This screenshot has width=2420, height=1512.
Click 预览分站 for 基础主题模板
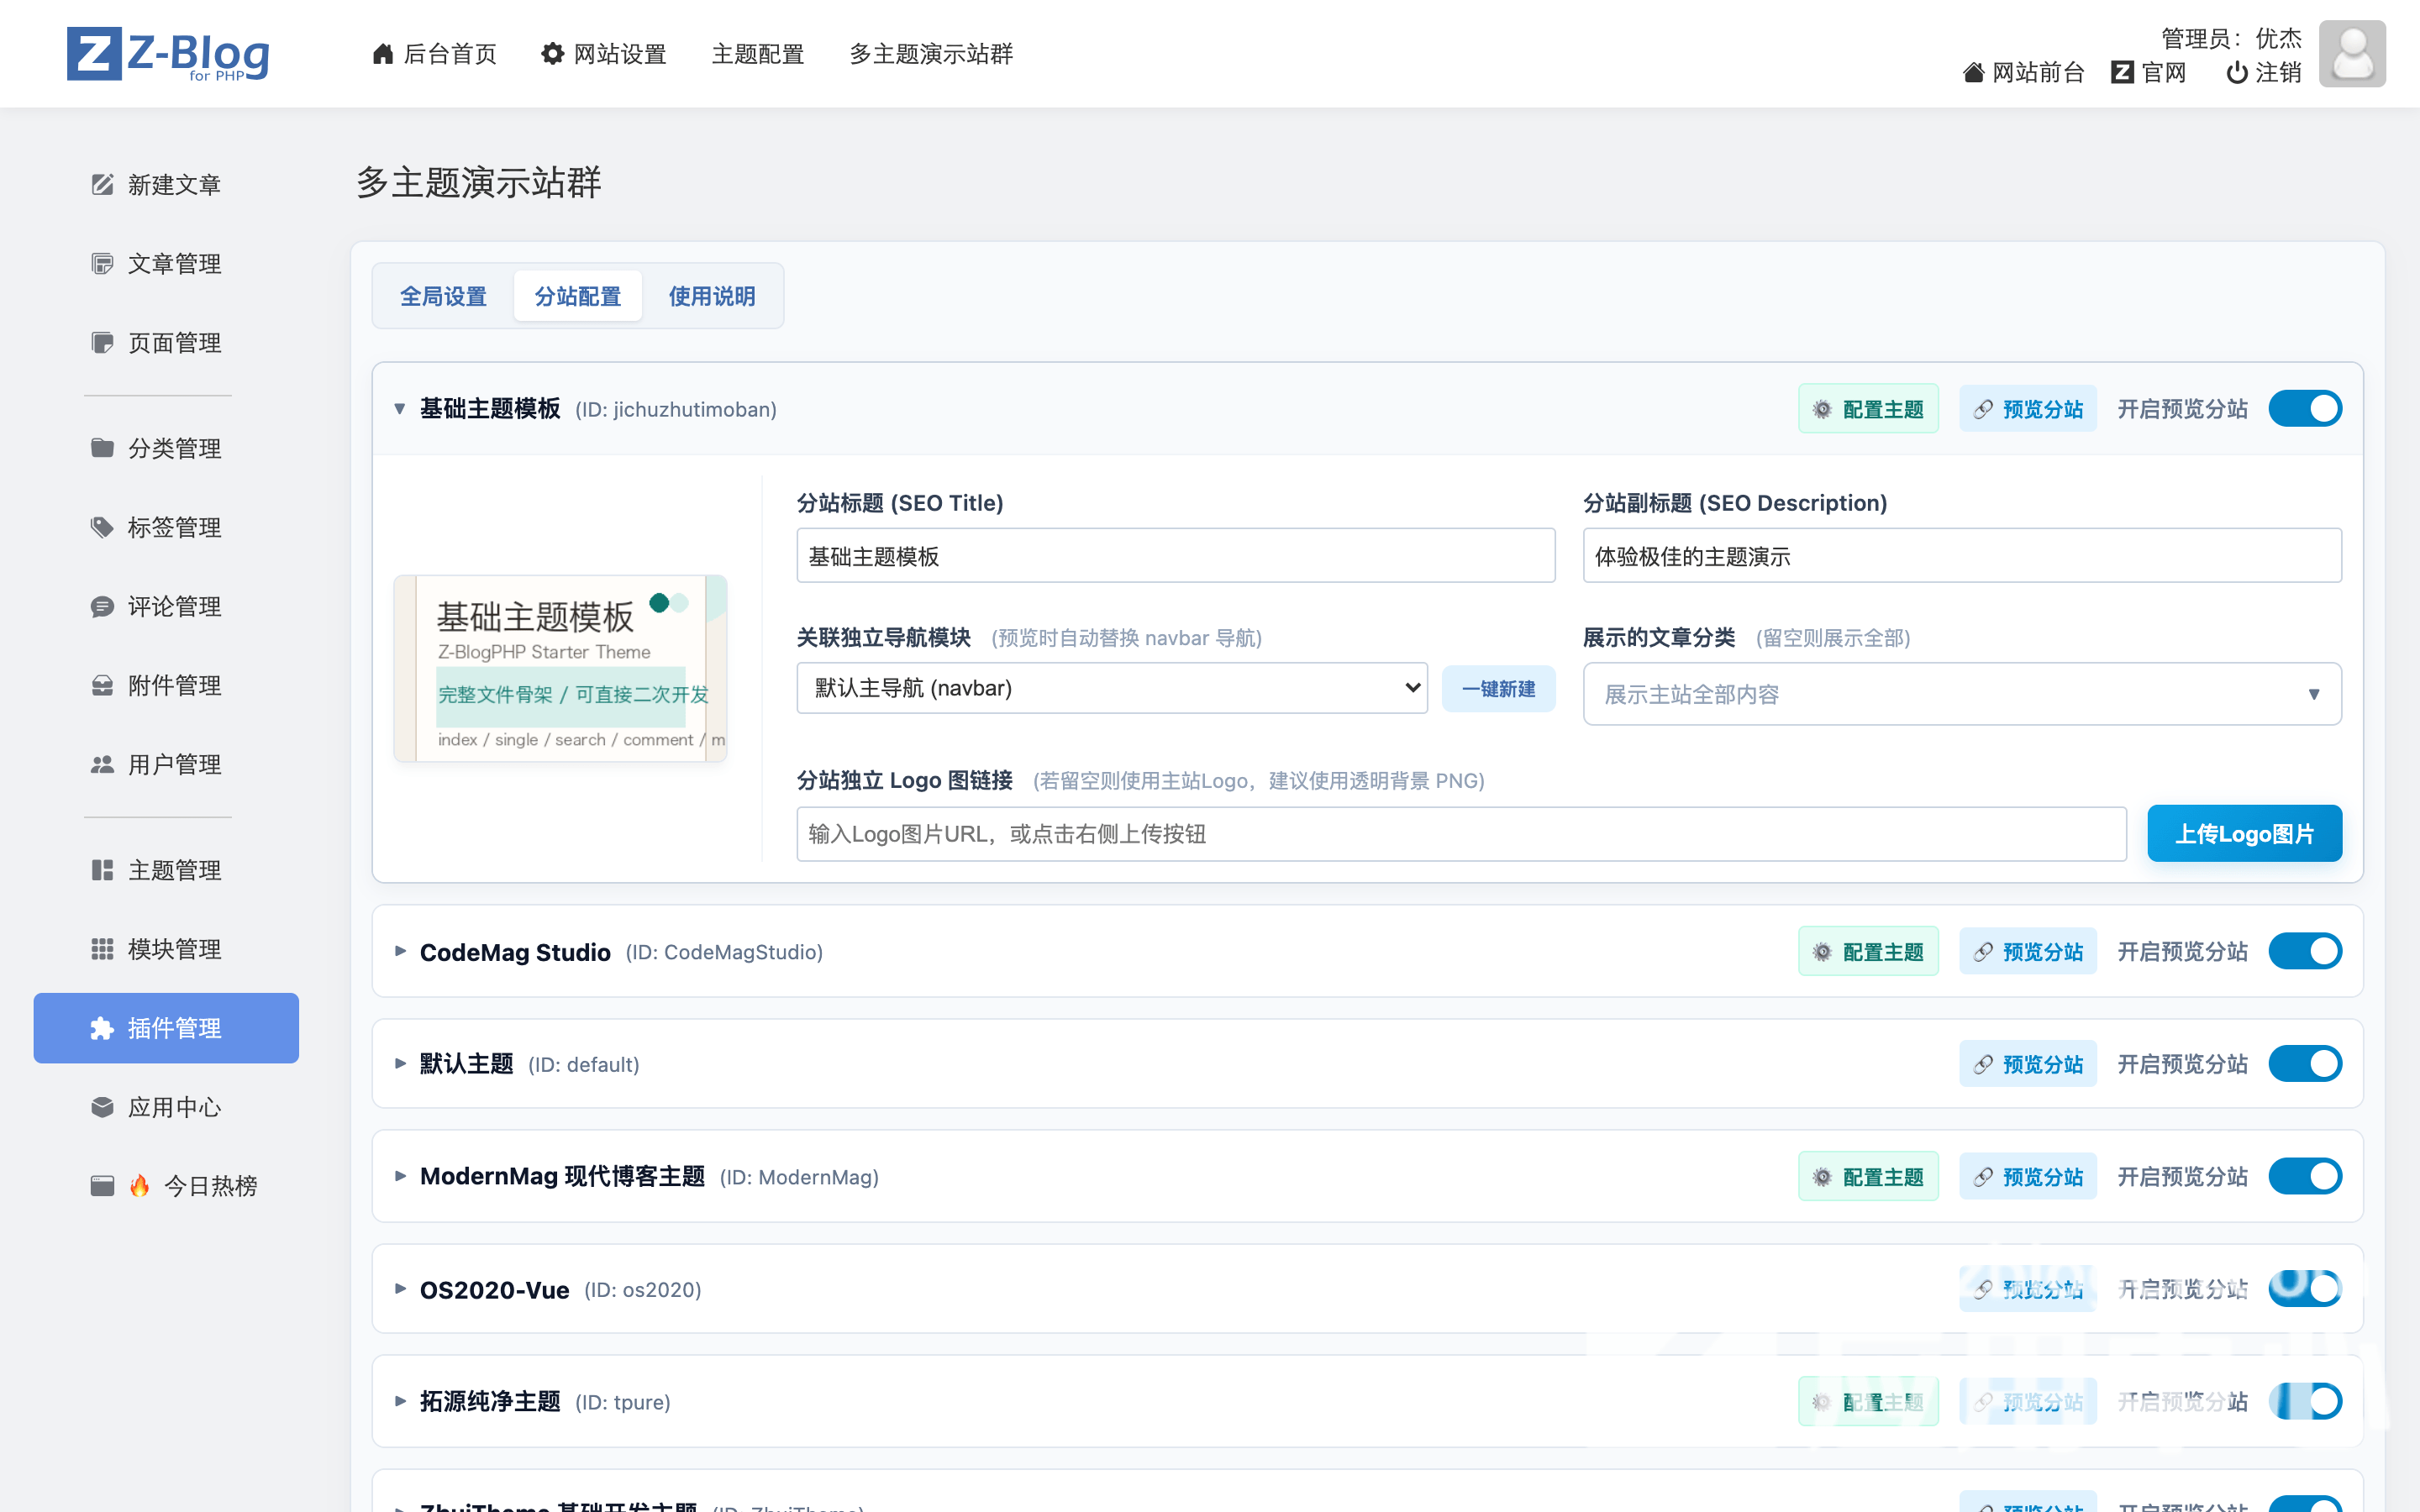[2028, 409]
